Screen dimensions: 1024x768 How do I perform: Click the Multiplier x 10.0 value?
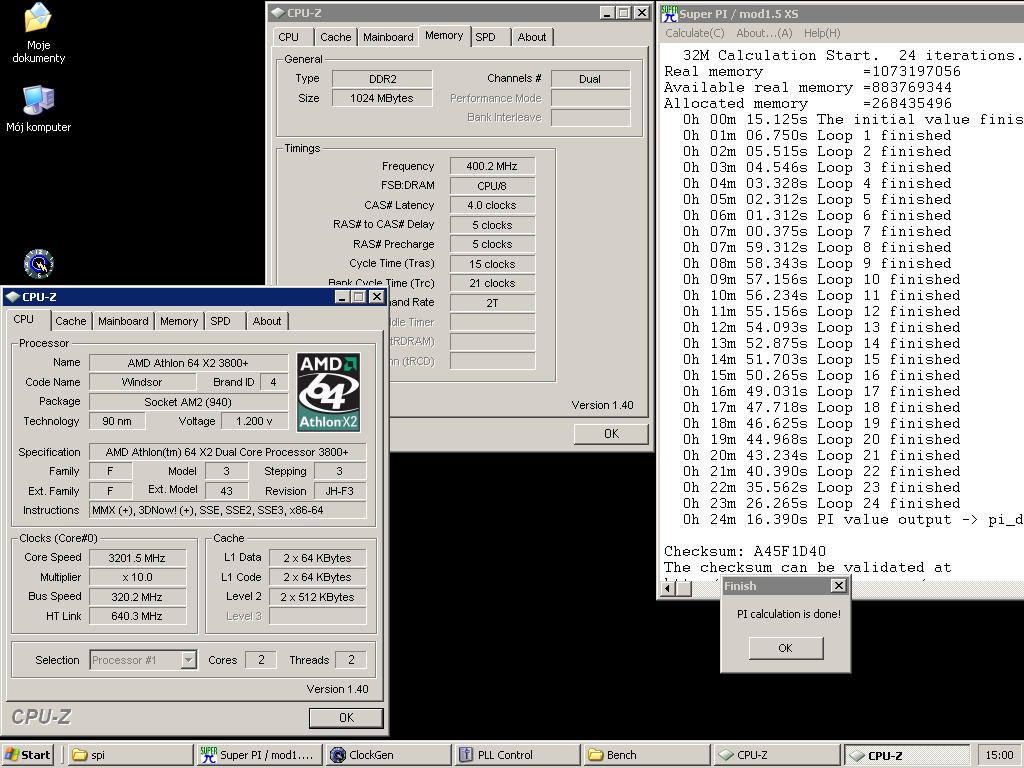pyautogui.click(x=137, y=577)
